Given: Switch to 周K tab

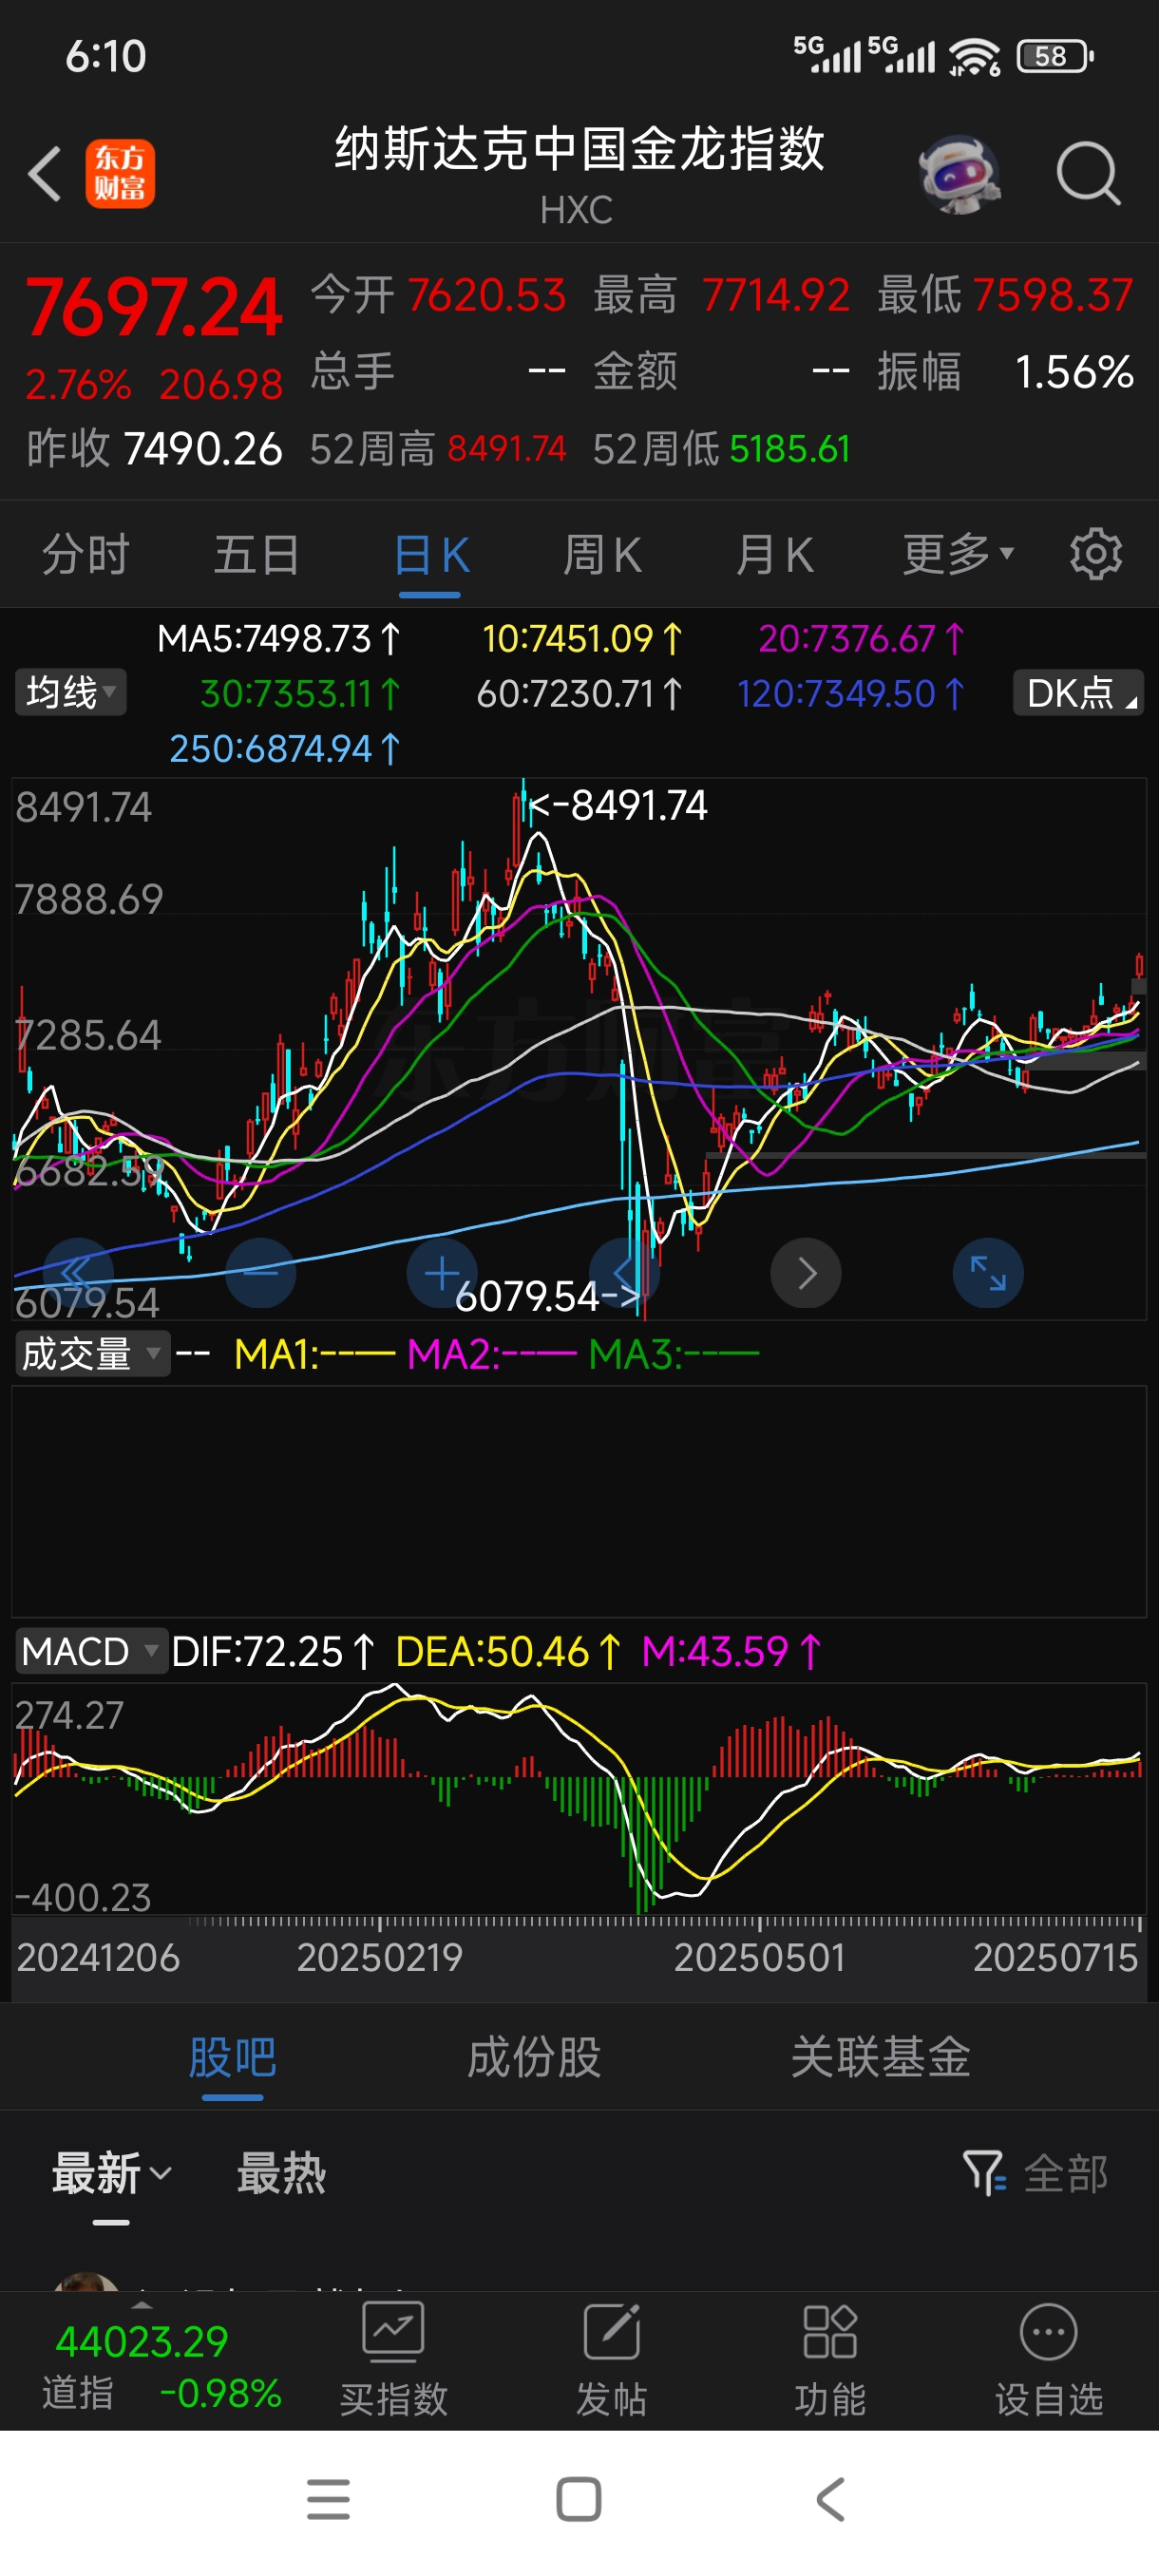Looking at the screenshot, I should [x=602, y=554].
